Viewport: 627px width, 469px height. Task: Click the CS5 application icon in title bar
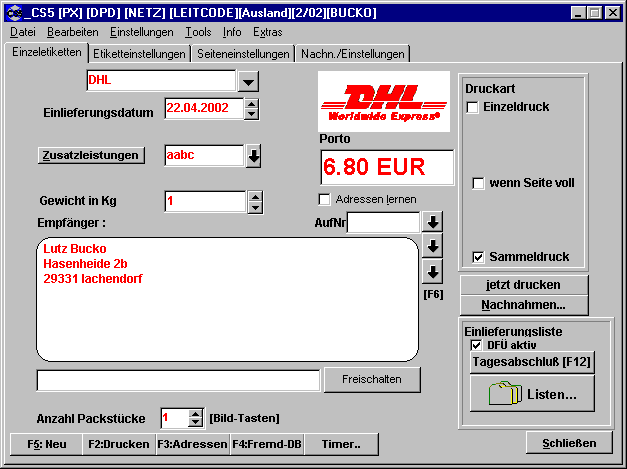pos(15,12)
